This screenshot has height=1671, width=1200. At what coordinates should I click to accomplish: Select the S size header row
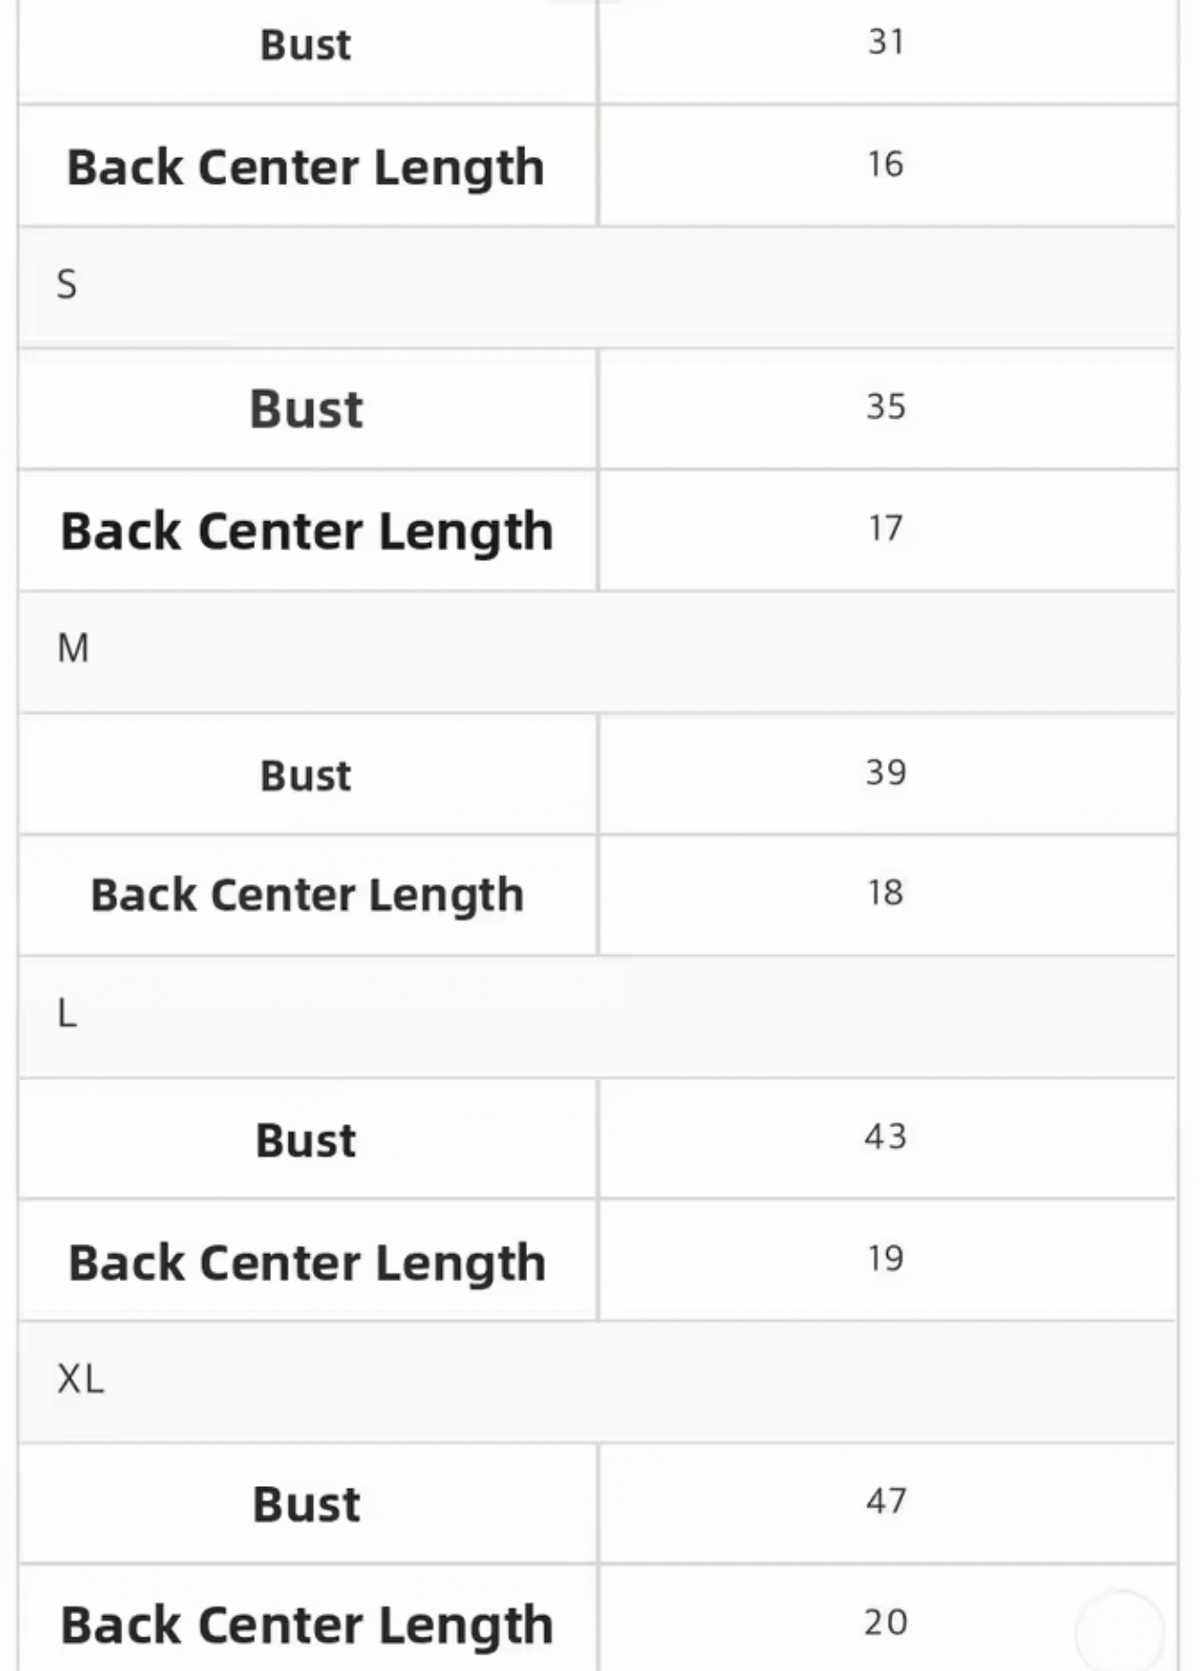click(598, 287)
